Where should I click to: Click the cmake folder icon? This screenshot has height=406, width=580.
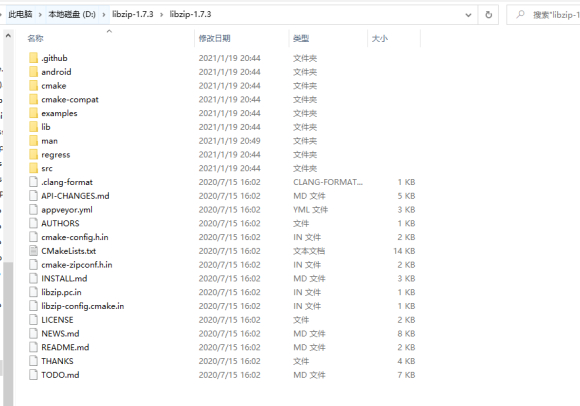click(33, 85)
